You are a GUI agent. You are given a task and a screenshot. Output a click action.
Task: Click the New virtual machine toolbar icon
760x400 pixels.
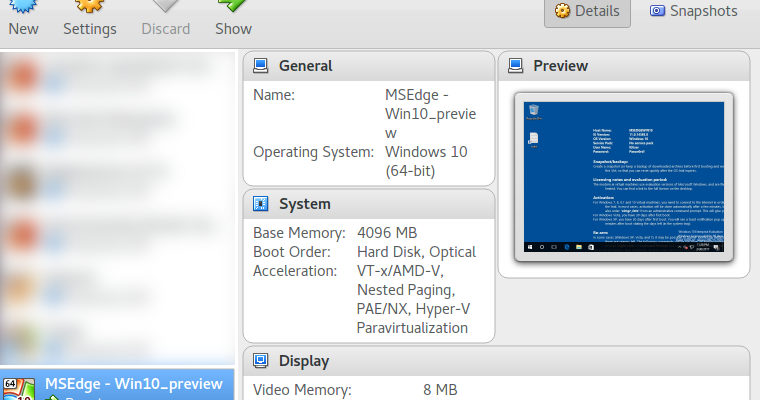(x=23, y=6)
